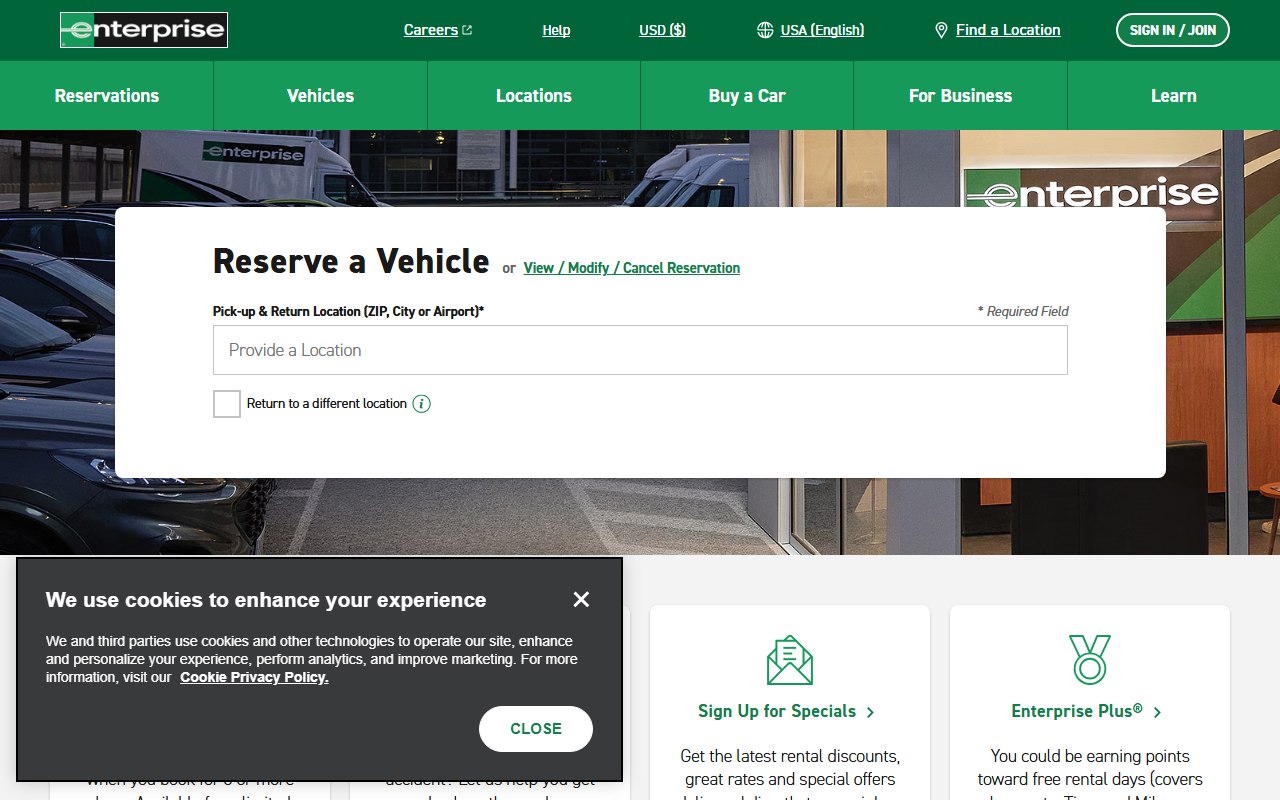Click the map pin location icon
This screenshot has height=800, width=1280.
click(x=941, y=30)
